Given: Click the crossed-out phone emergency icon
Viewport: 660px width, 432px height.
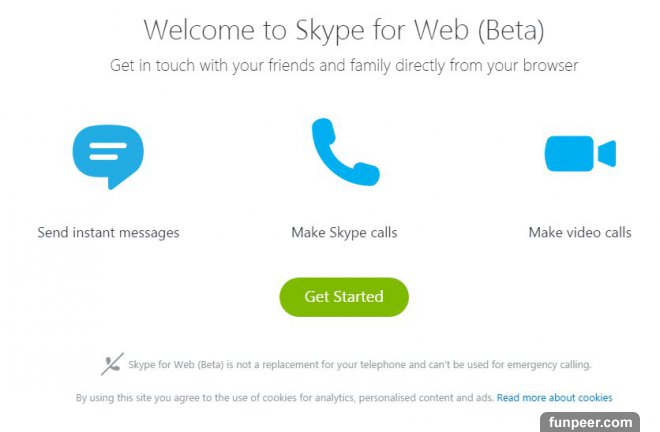Looking at the screenshot, I should (x=112, y=364).
